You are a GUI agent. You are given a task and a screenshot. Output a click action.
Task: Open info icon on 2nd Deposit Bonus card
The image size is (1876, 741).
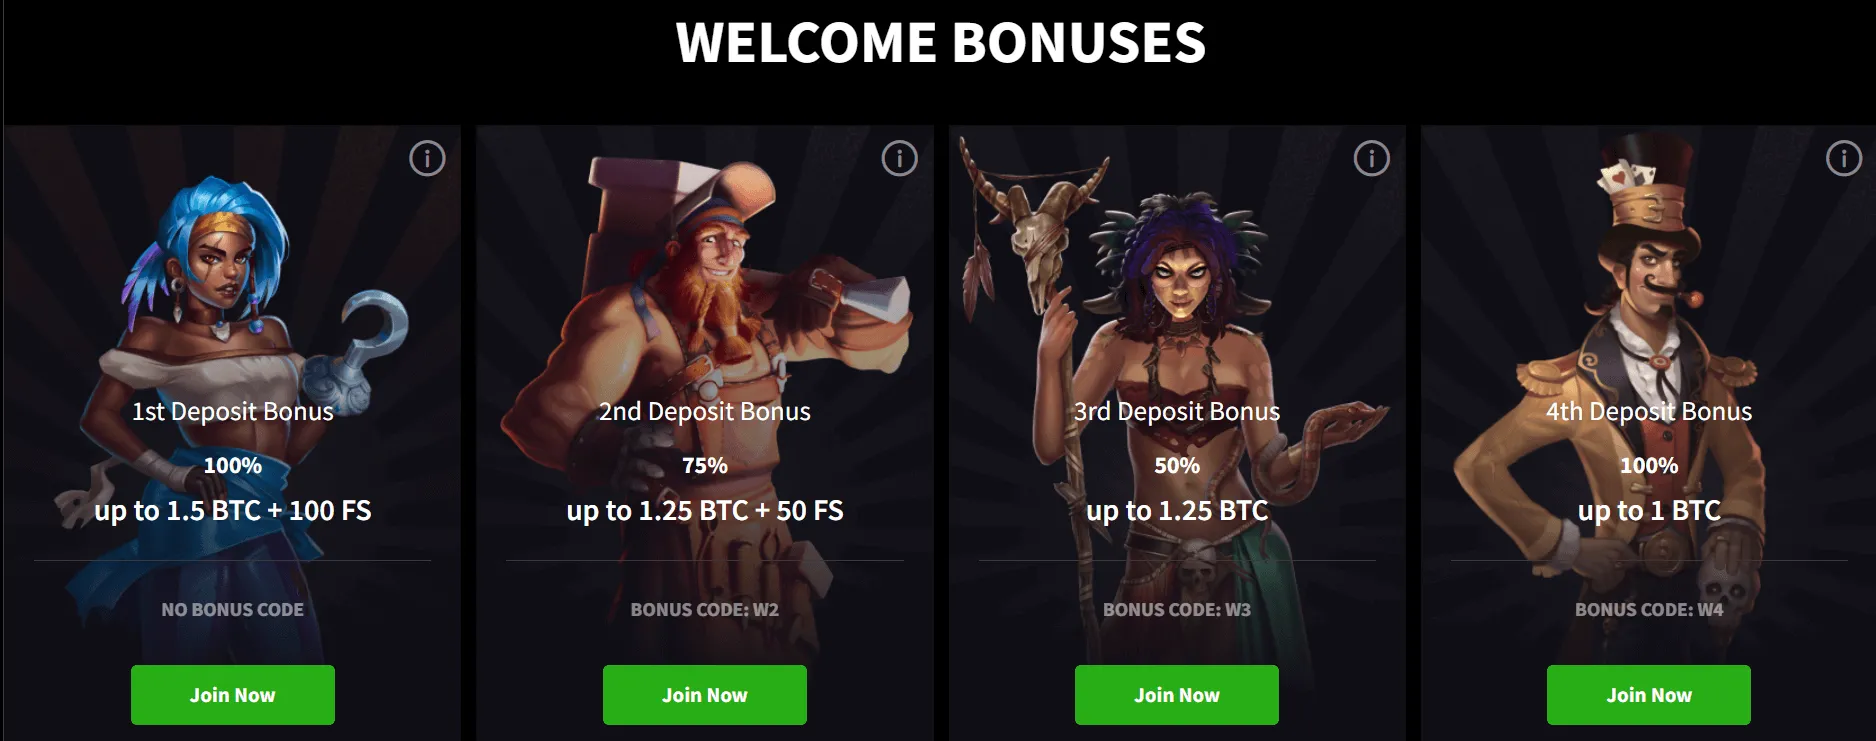pos(899,158)
